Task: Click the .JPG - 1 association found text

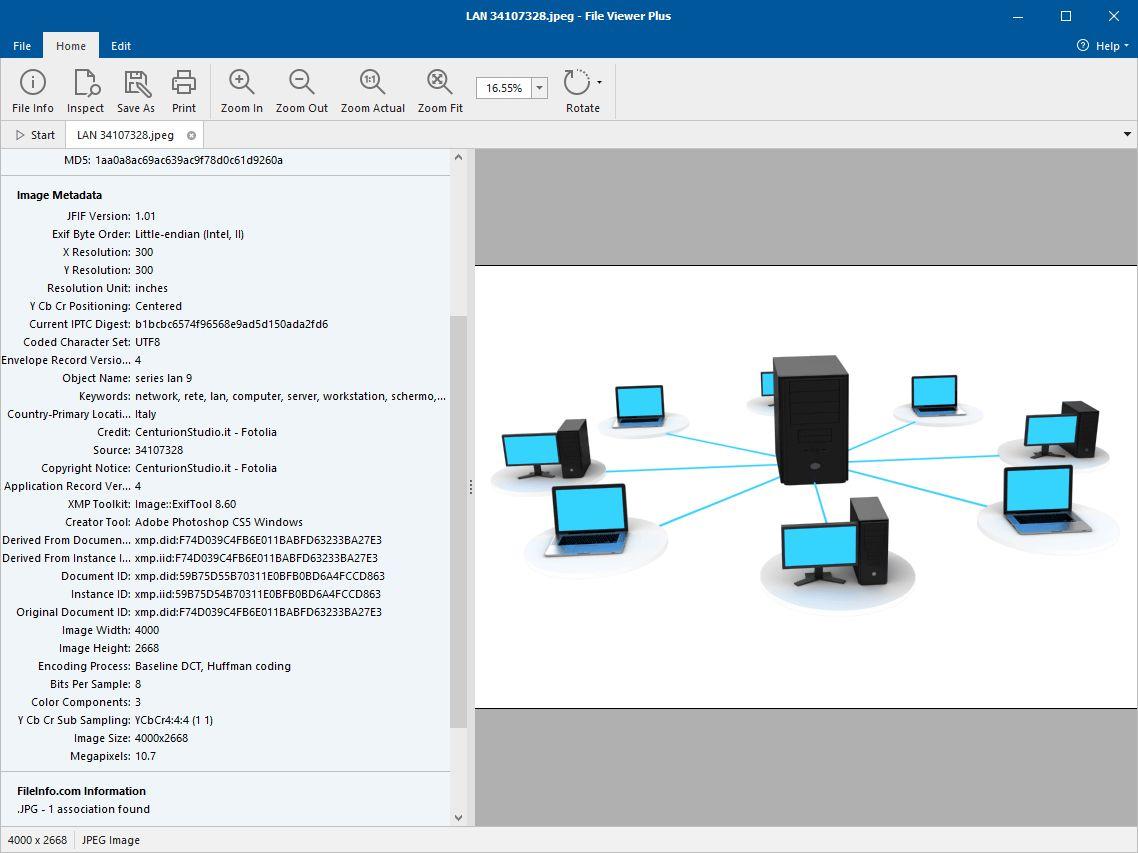Action: [83, 809]
